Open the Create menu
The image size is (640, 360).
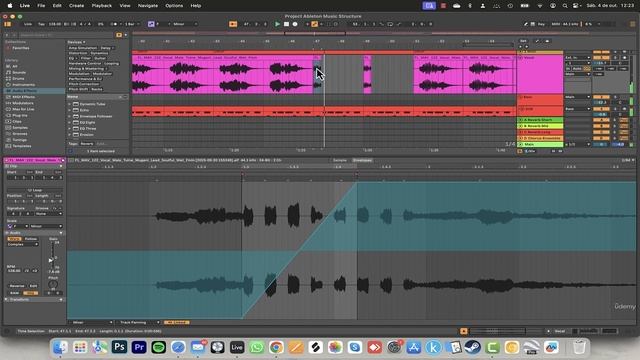[x=76, y=6]
